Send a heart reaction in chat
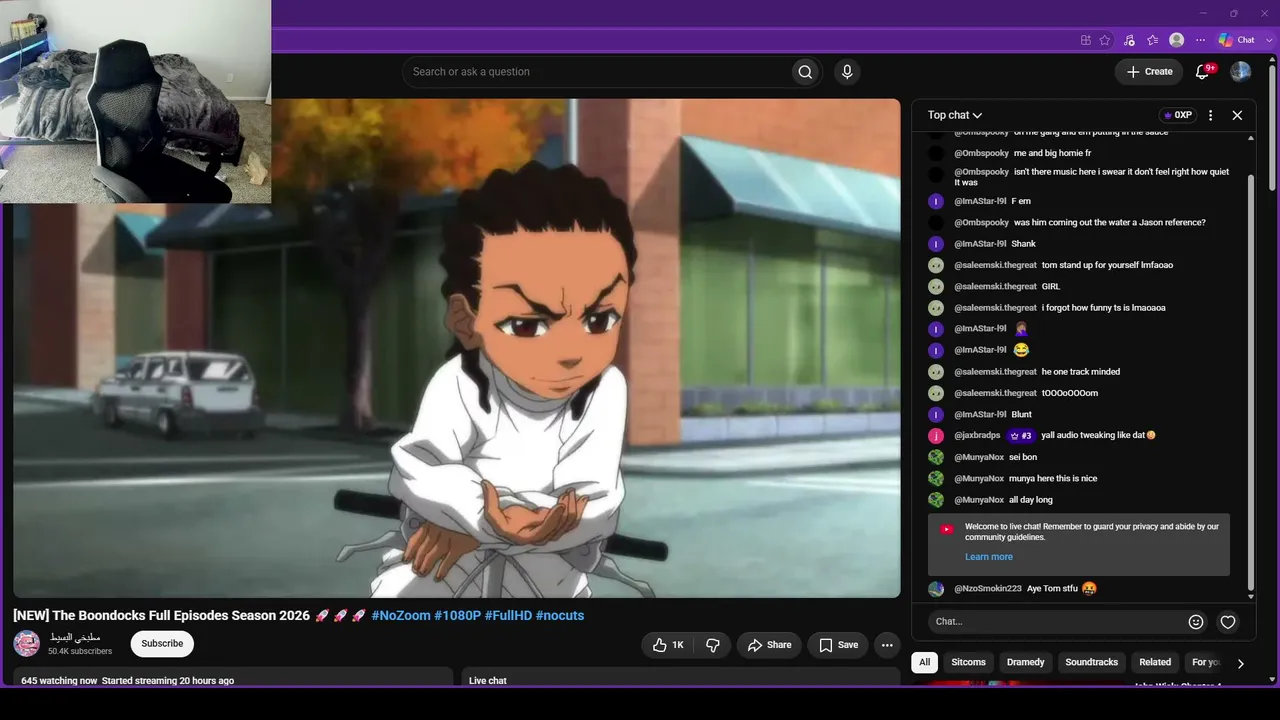This screenshot has height=720, width=1280. point(1228,622)
